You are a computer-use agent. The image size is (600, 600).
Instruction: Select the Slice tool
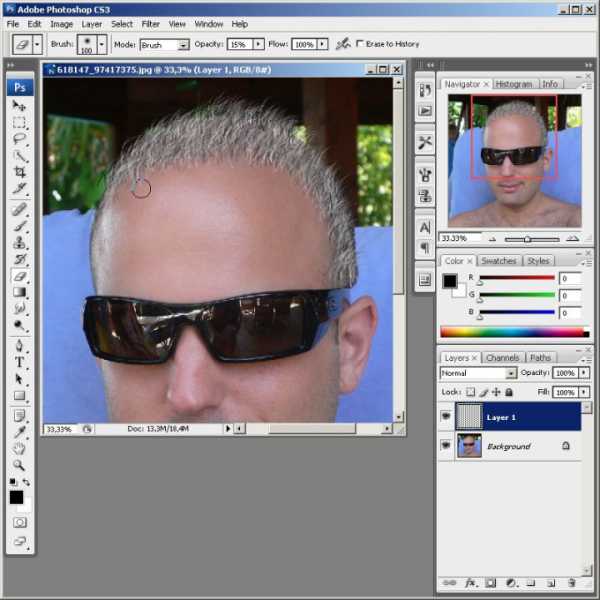[19, 188]
